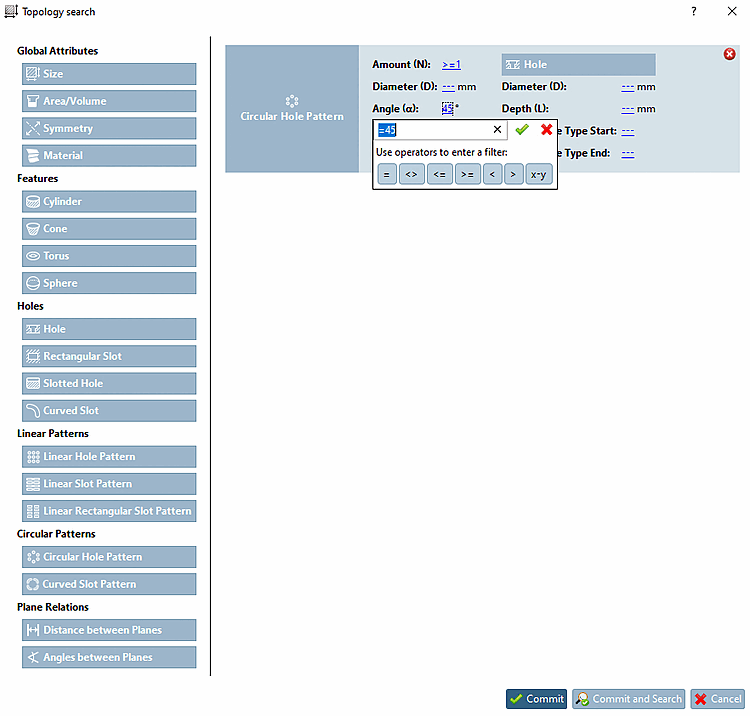Edit the pattern Diameter (D) value

click(448, 87)
